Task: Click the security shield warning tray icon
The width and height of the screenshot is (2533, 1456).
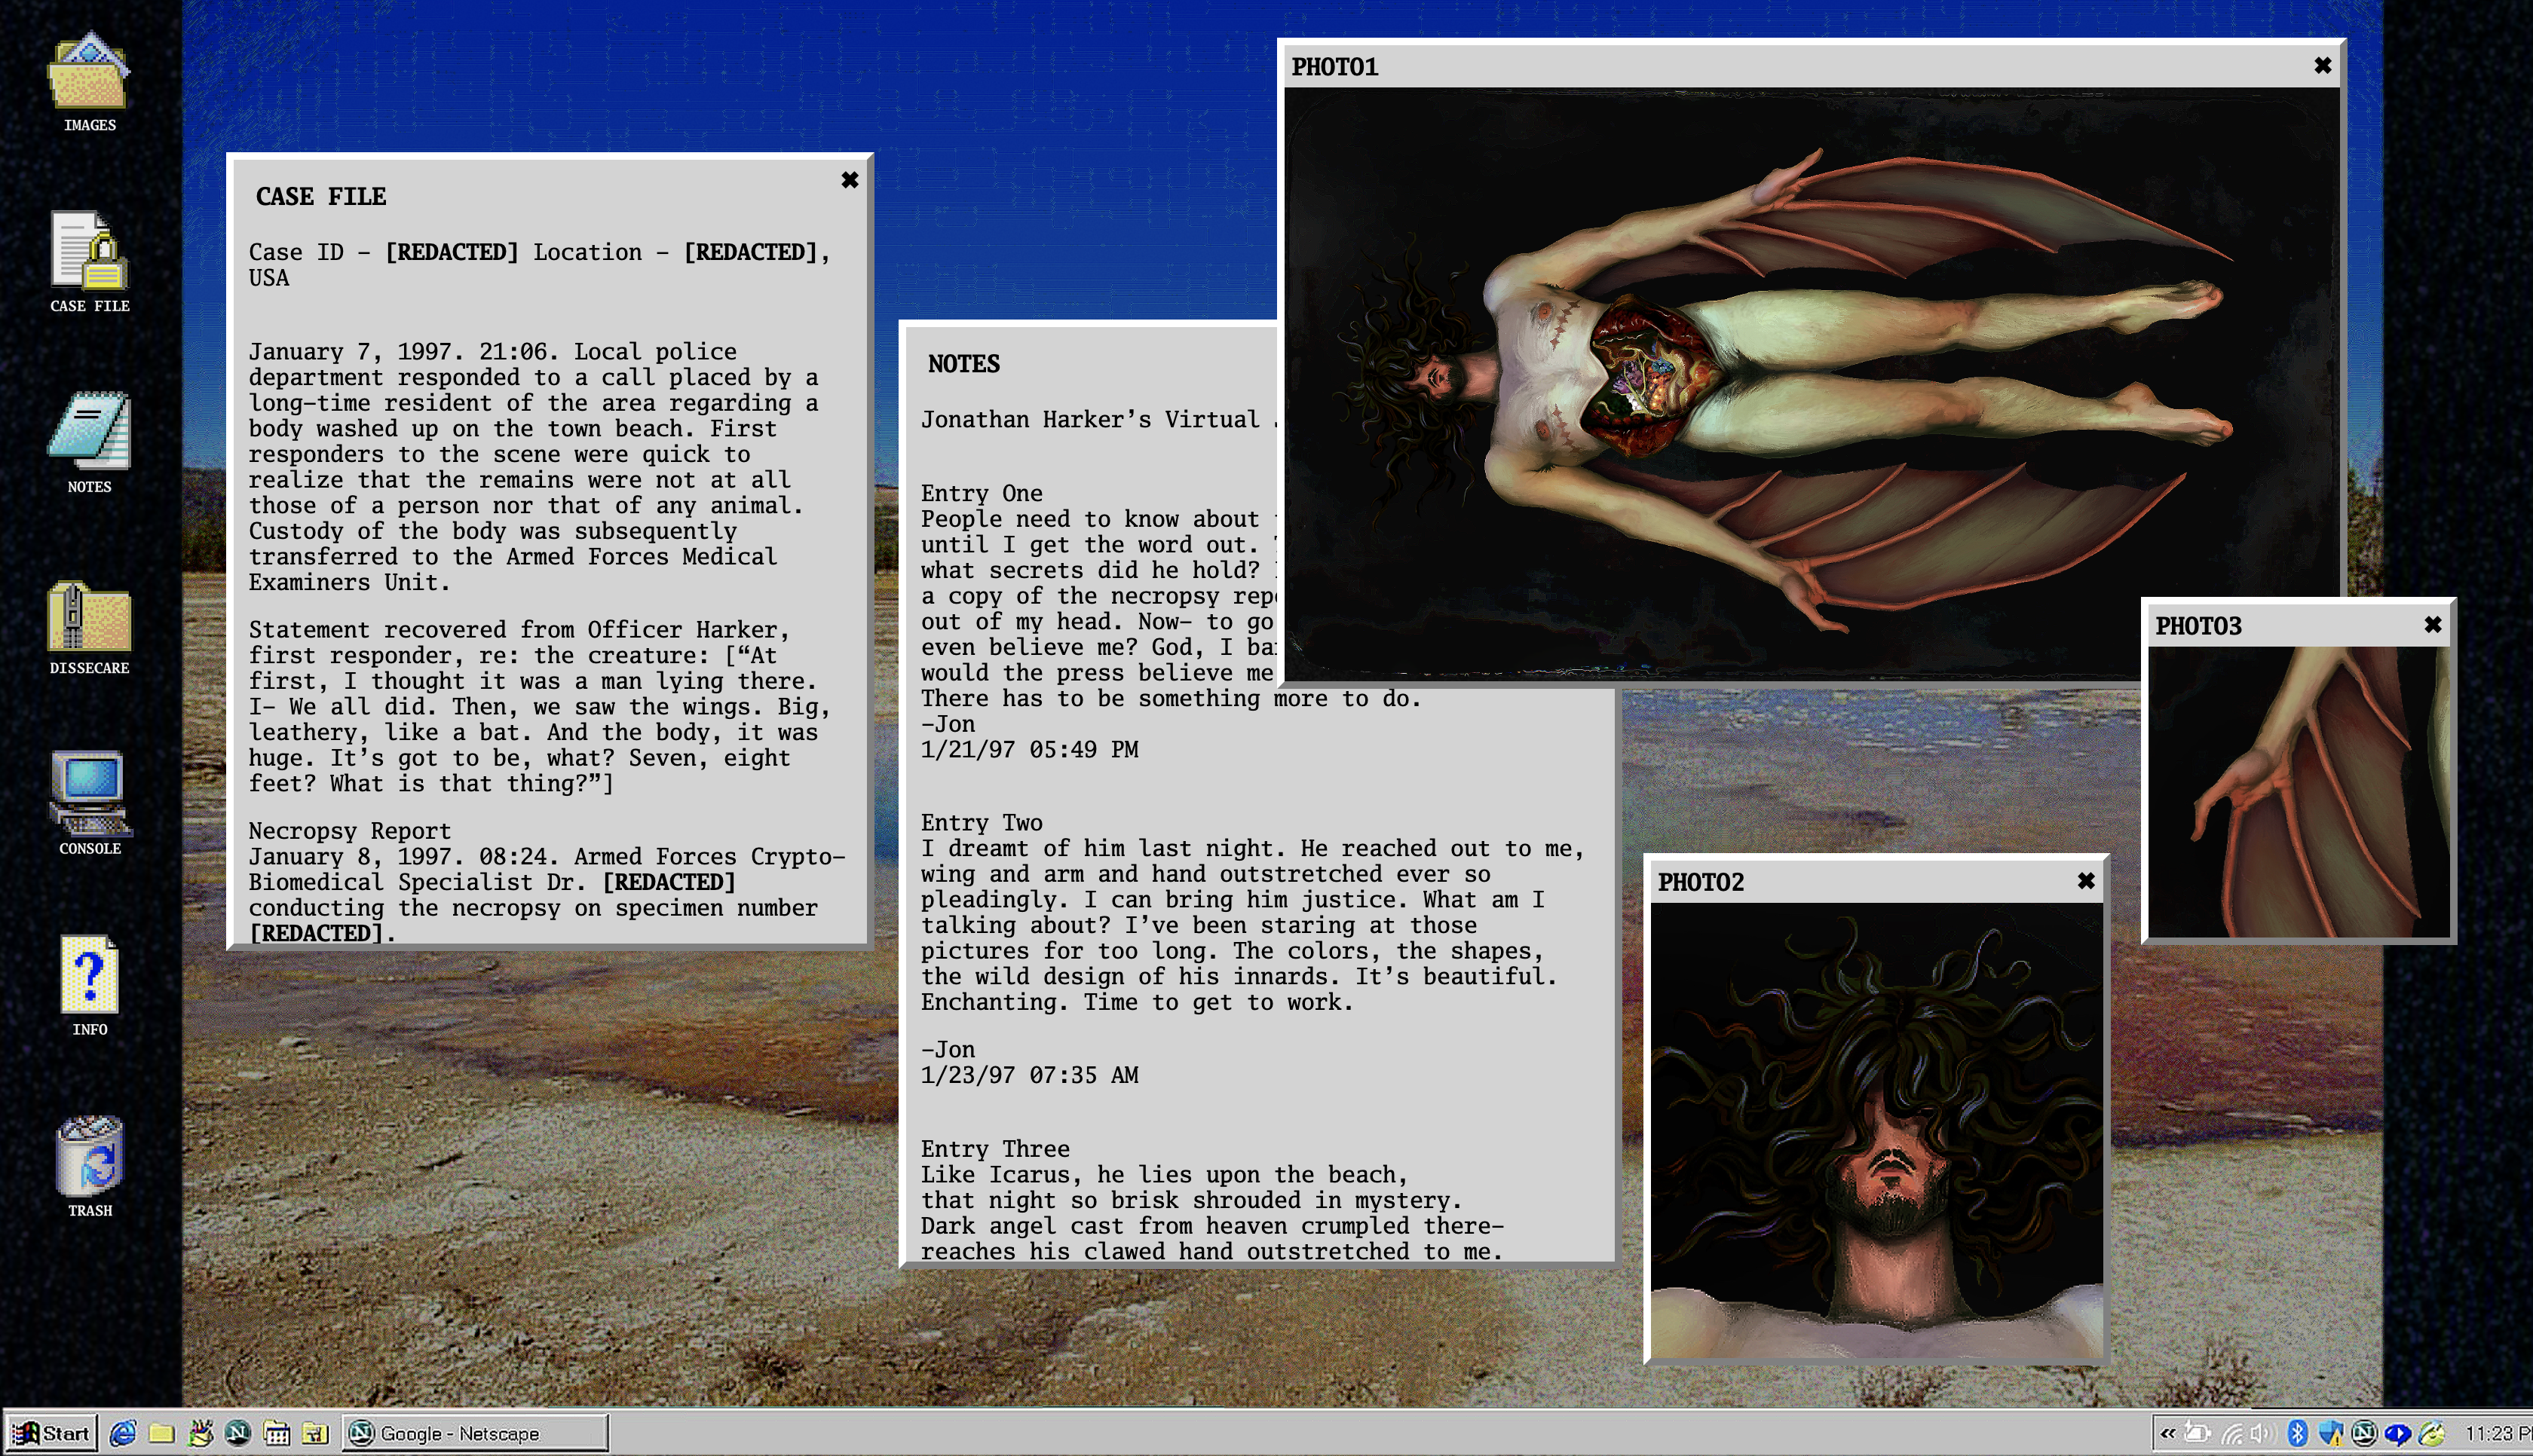Action: [x=2330, y=1433]
